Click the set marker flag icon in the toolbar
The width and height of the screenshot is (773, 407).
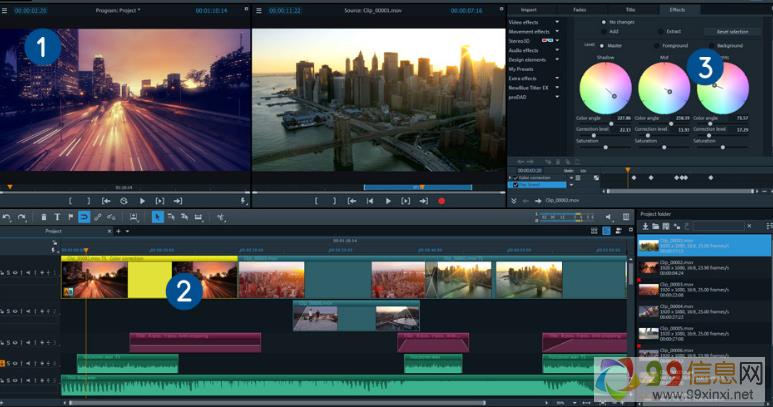[x=71, y=217]
